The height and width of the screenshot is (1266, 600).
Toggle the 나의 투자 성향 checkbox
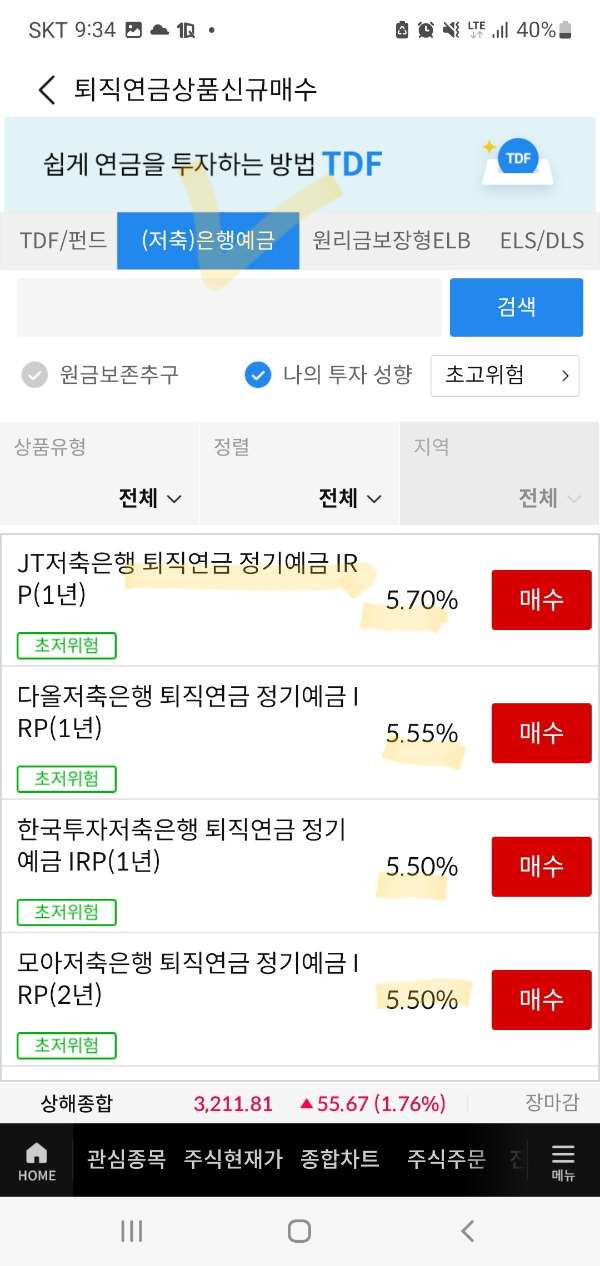(258, 375)
